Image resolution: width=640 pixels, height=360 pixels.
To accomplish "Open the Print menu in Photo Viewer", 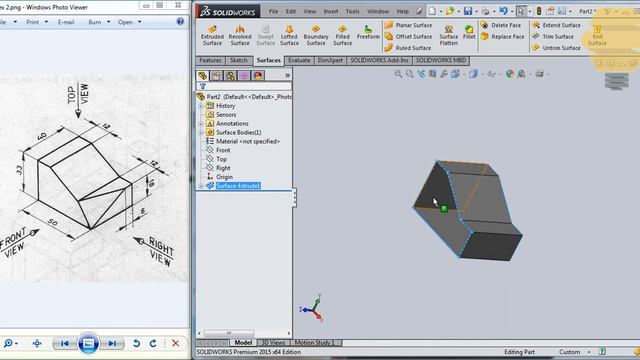I will [x=37, y=22].
